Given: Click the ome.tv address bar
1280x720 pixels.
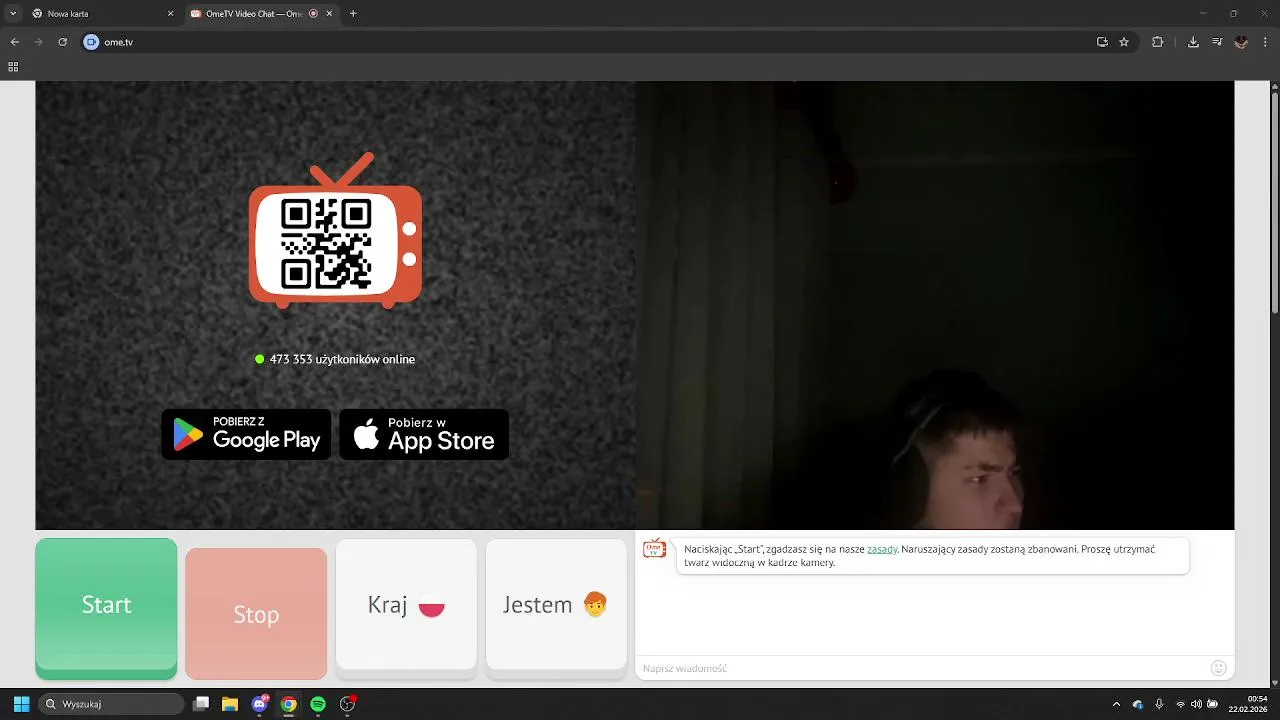Looking at the screenshot, I should point(610,42).
